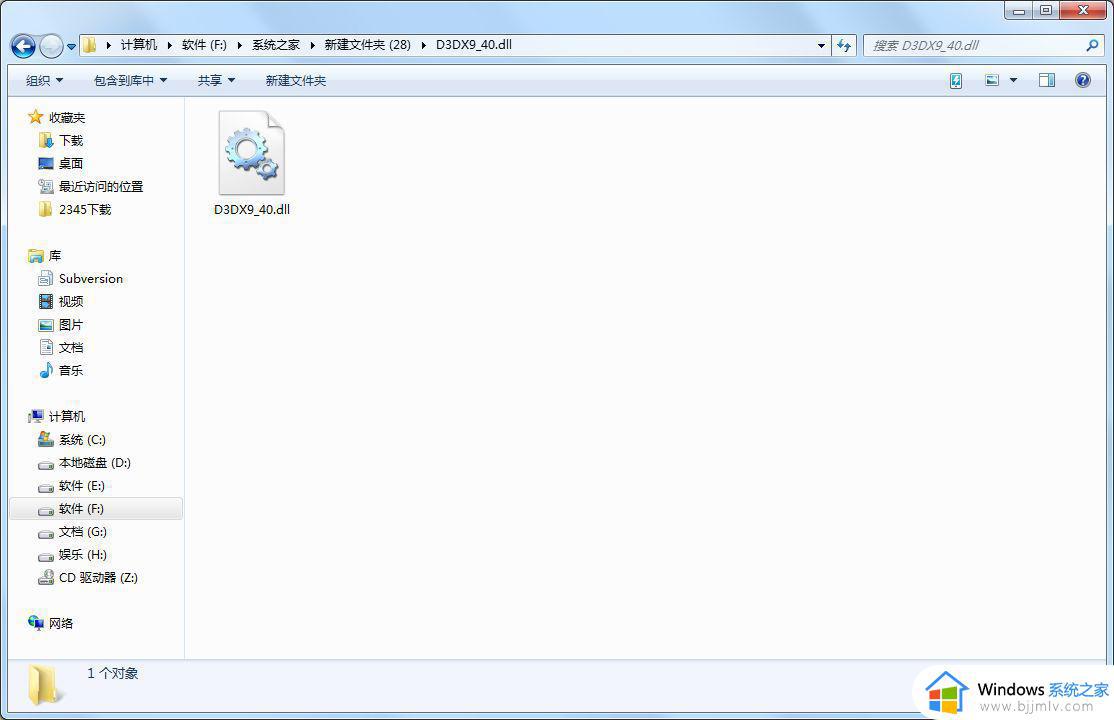1114x720 pixels.
Task: Click the blue gadget icon in toolbar
Action: point(956,80)
